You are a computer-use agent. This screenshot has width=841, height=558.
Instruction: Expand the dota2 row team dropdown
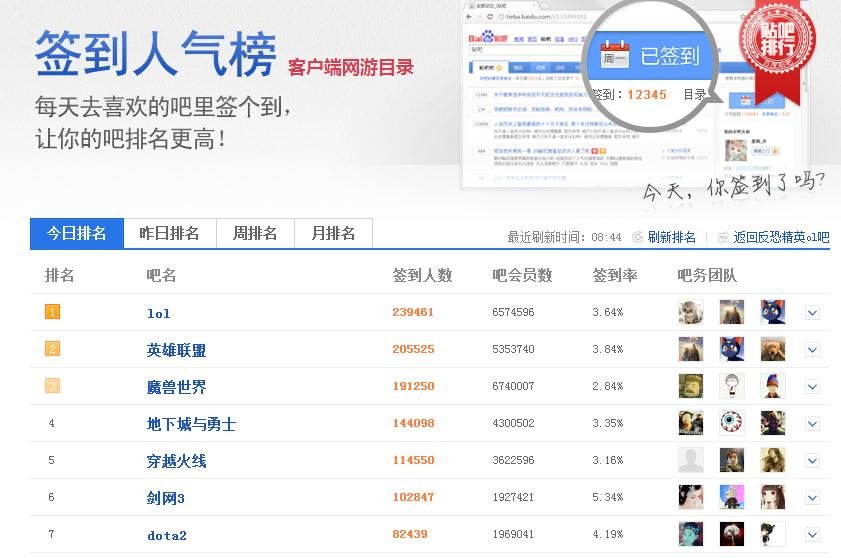tap(813, 535)
